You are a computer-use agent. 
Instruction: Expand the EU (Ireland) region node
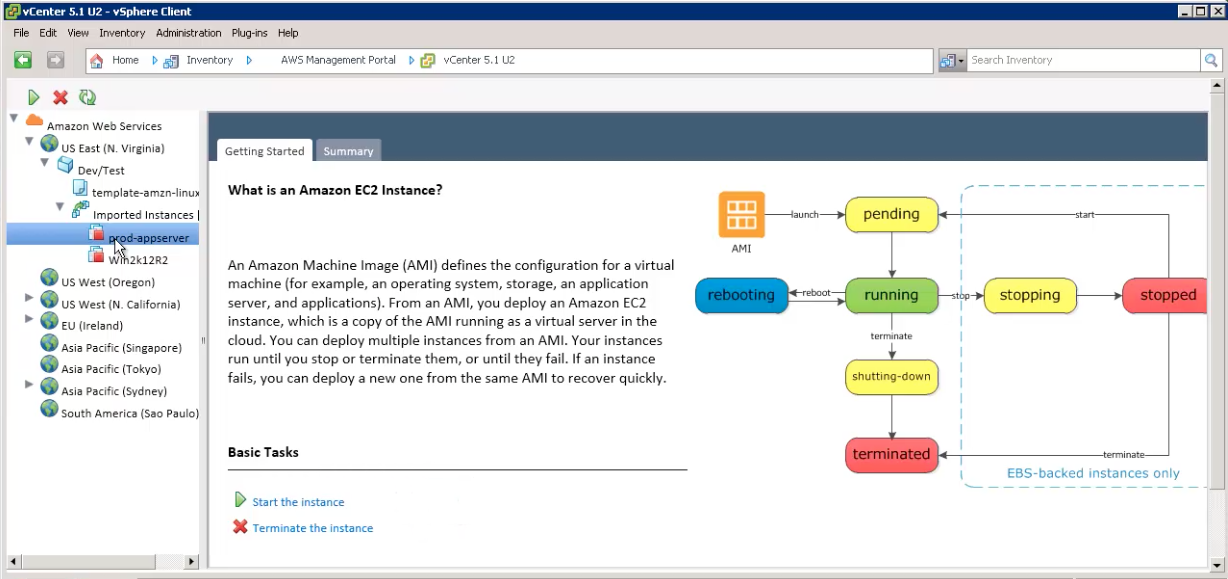click(x=30, y=320)
